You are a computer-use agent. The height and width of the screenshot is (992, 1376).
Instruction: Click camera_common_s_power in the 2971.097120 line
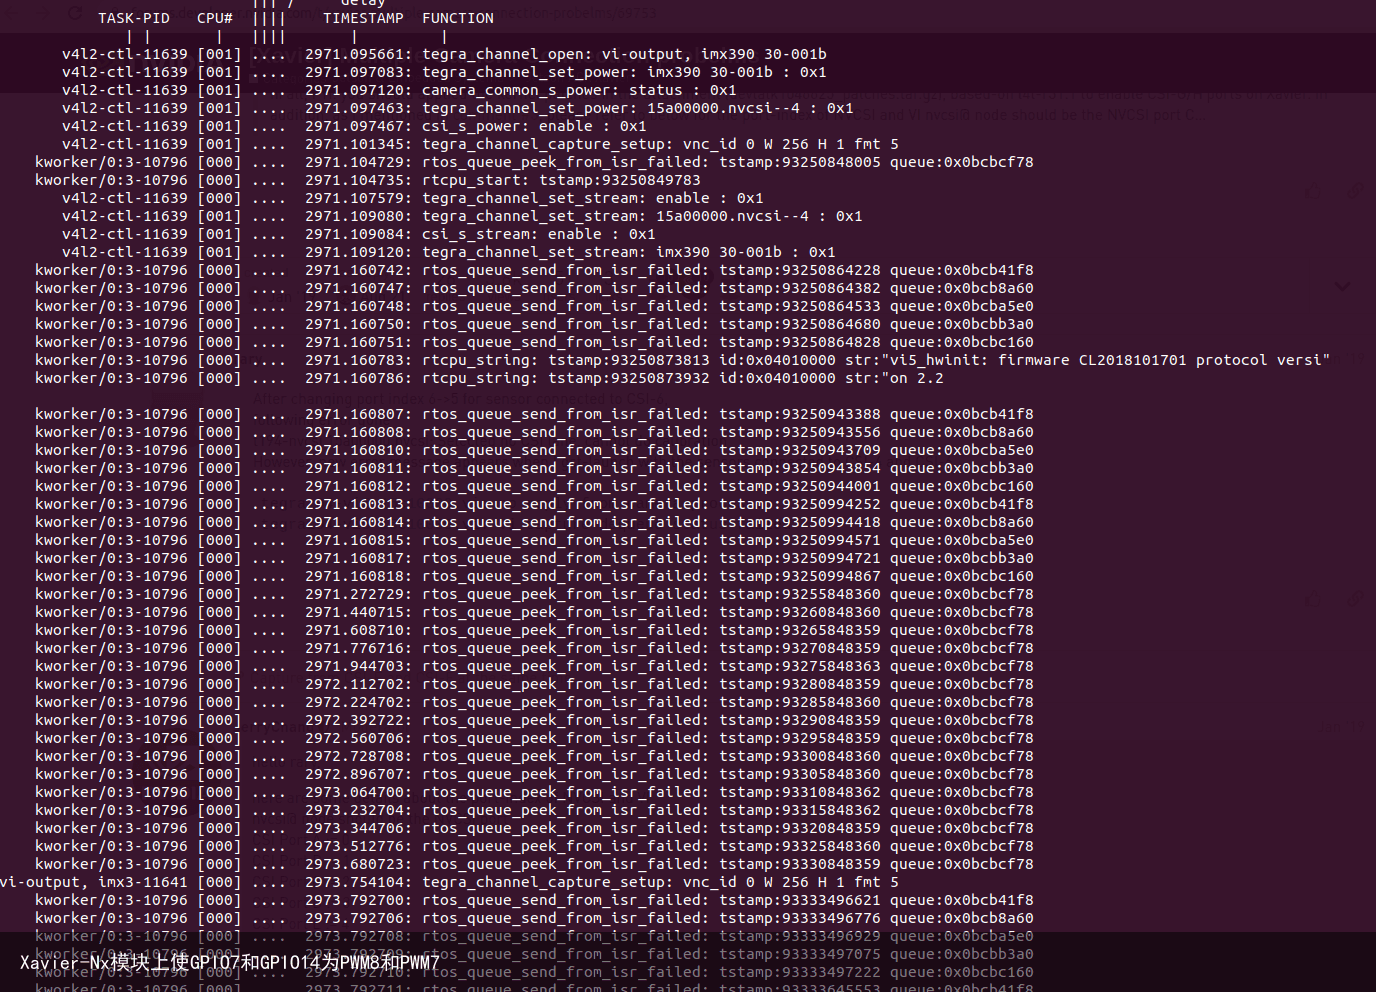(516, 90)
